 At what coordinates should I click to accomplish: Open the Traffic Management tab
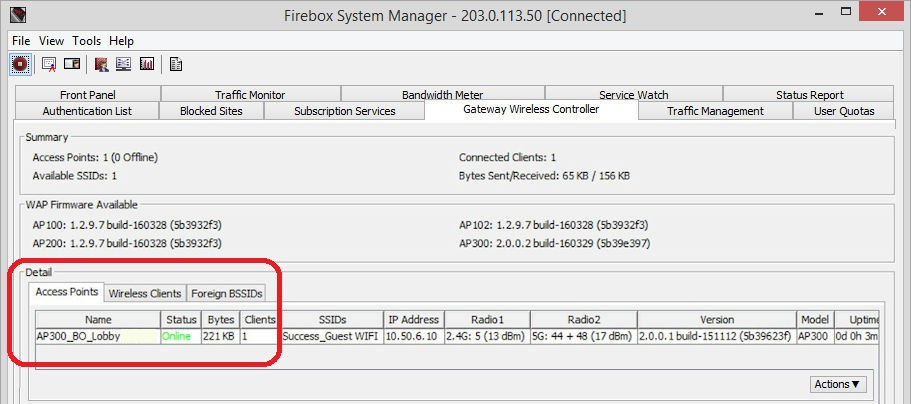point(715,111)
